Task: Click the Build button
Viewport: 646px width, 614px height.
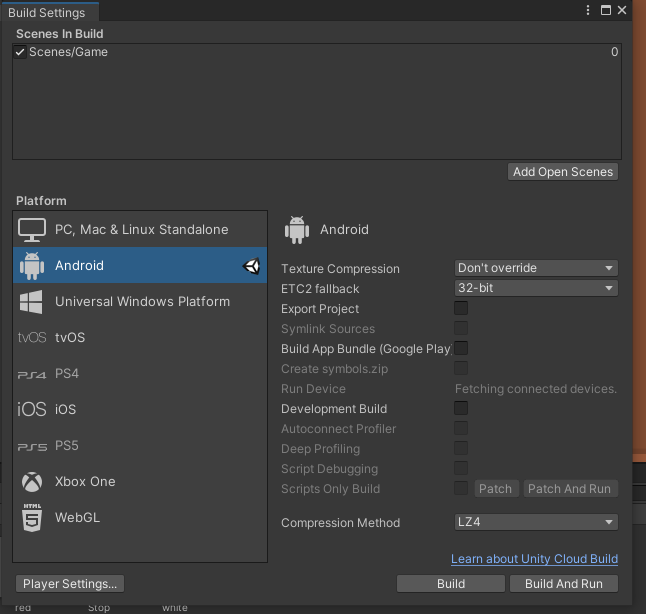Action: (451, 584)
